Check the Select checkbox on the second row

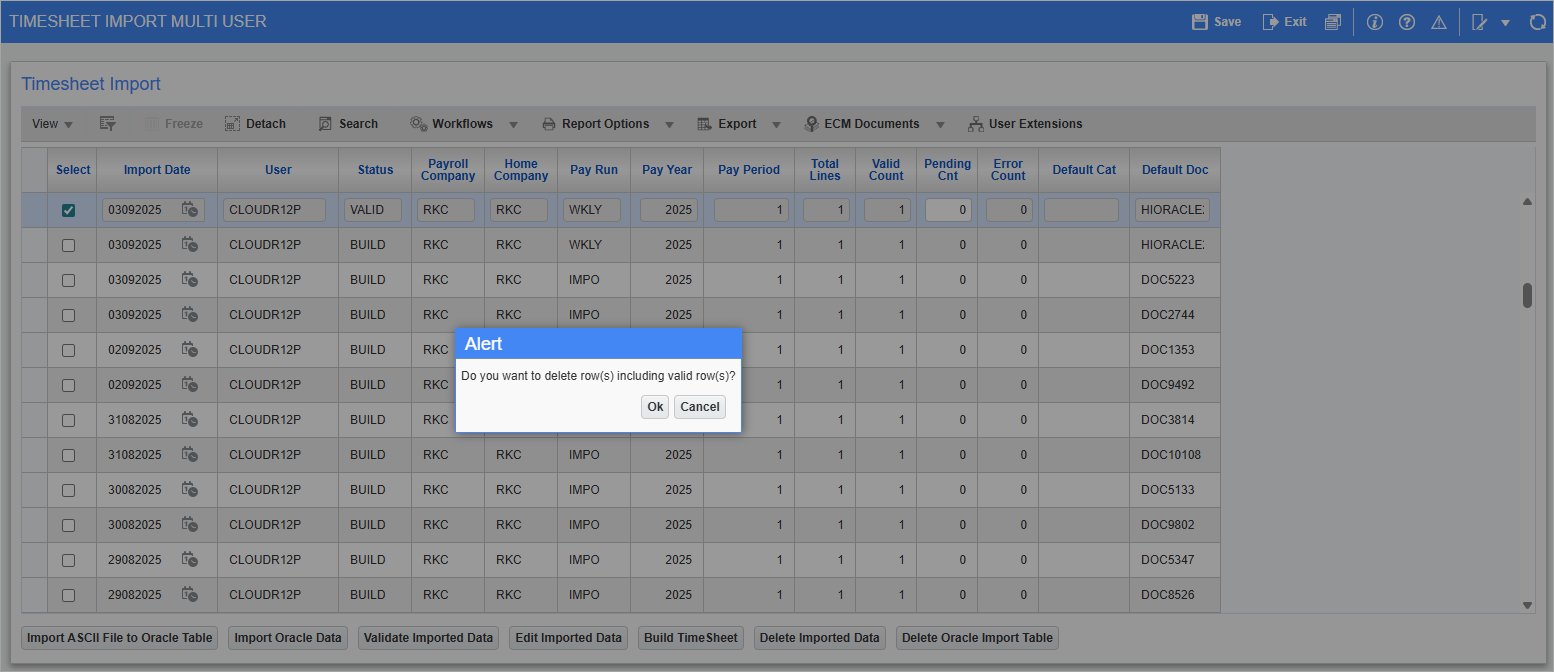coord(68,245)
